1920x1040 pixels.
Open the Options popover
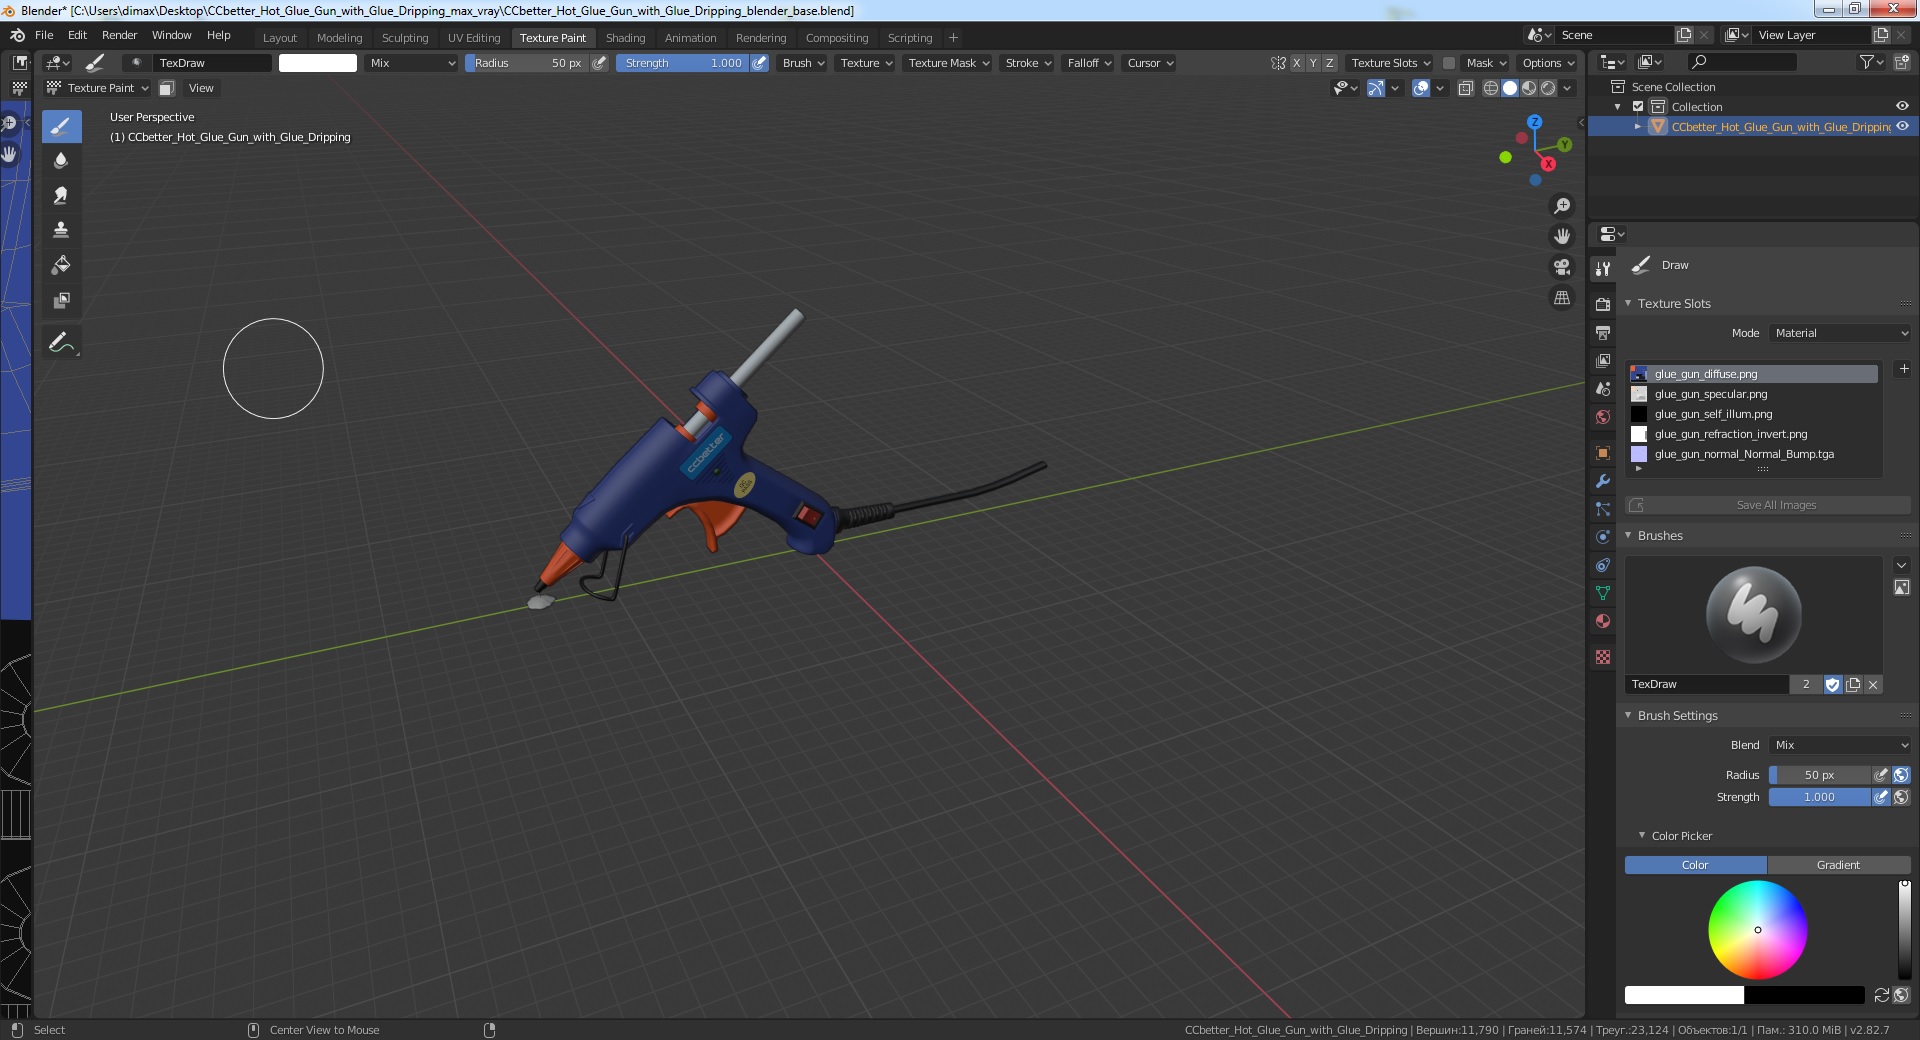(x=1547, y=63)
